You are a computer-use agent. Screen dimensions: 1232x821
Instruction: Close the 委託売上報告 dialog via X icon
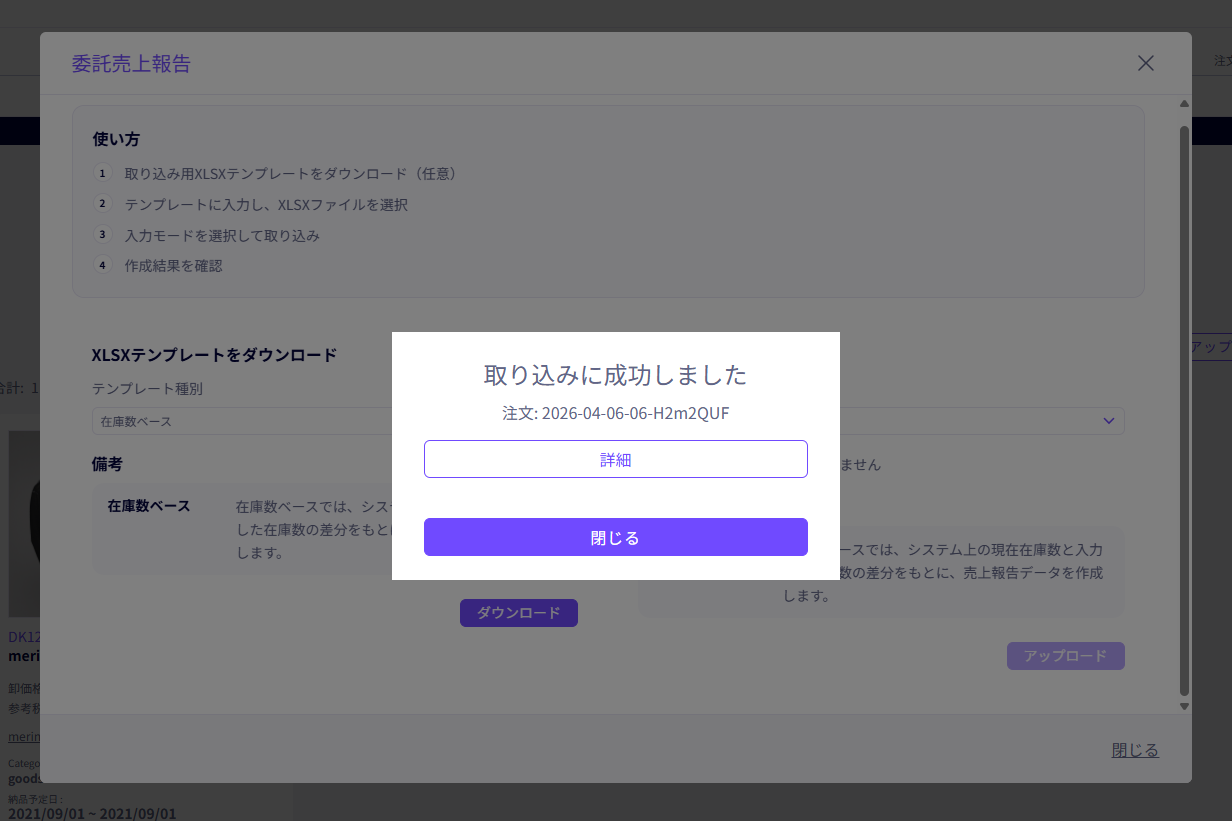point(1145,62)
